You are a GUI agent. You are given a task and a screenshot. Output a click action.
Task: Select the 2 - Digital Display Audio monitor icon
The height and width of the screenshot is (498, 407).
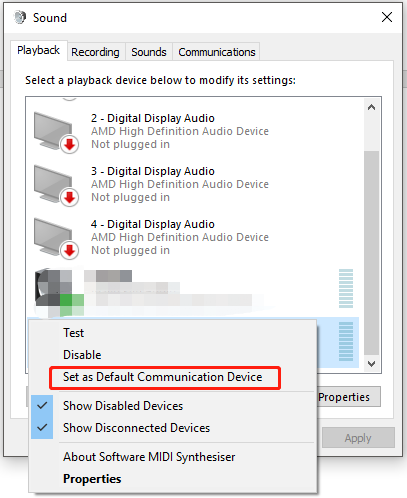pyautogui.click(x=56, y=132)
